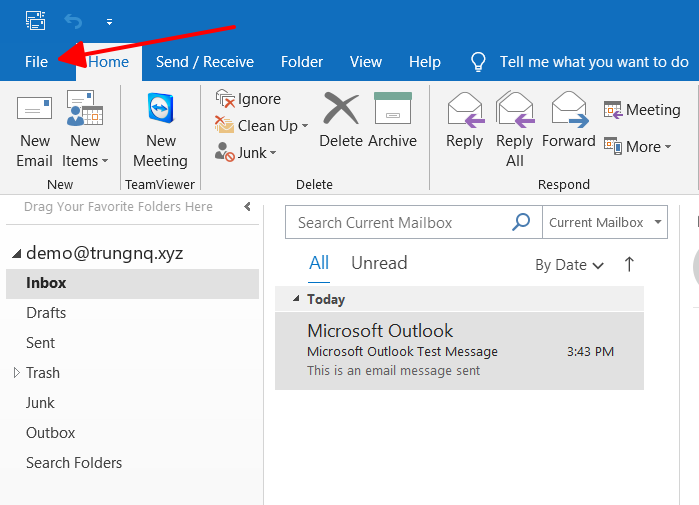The width and height of the screenshot is (699, 505).
Task: Collapse the demo@trungnq.xyz account tree
Action: 16,254
